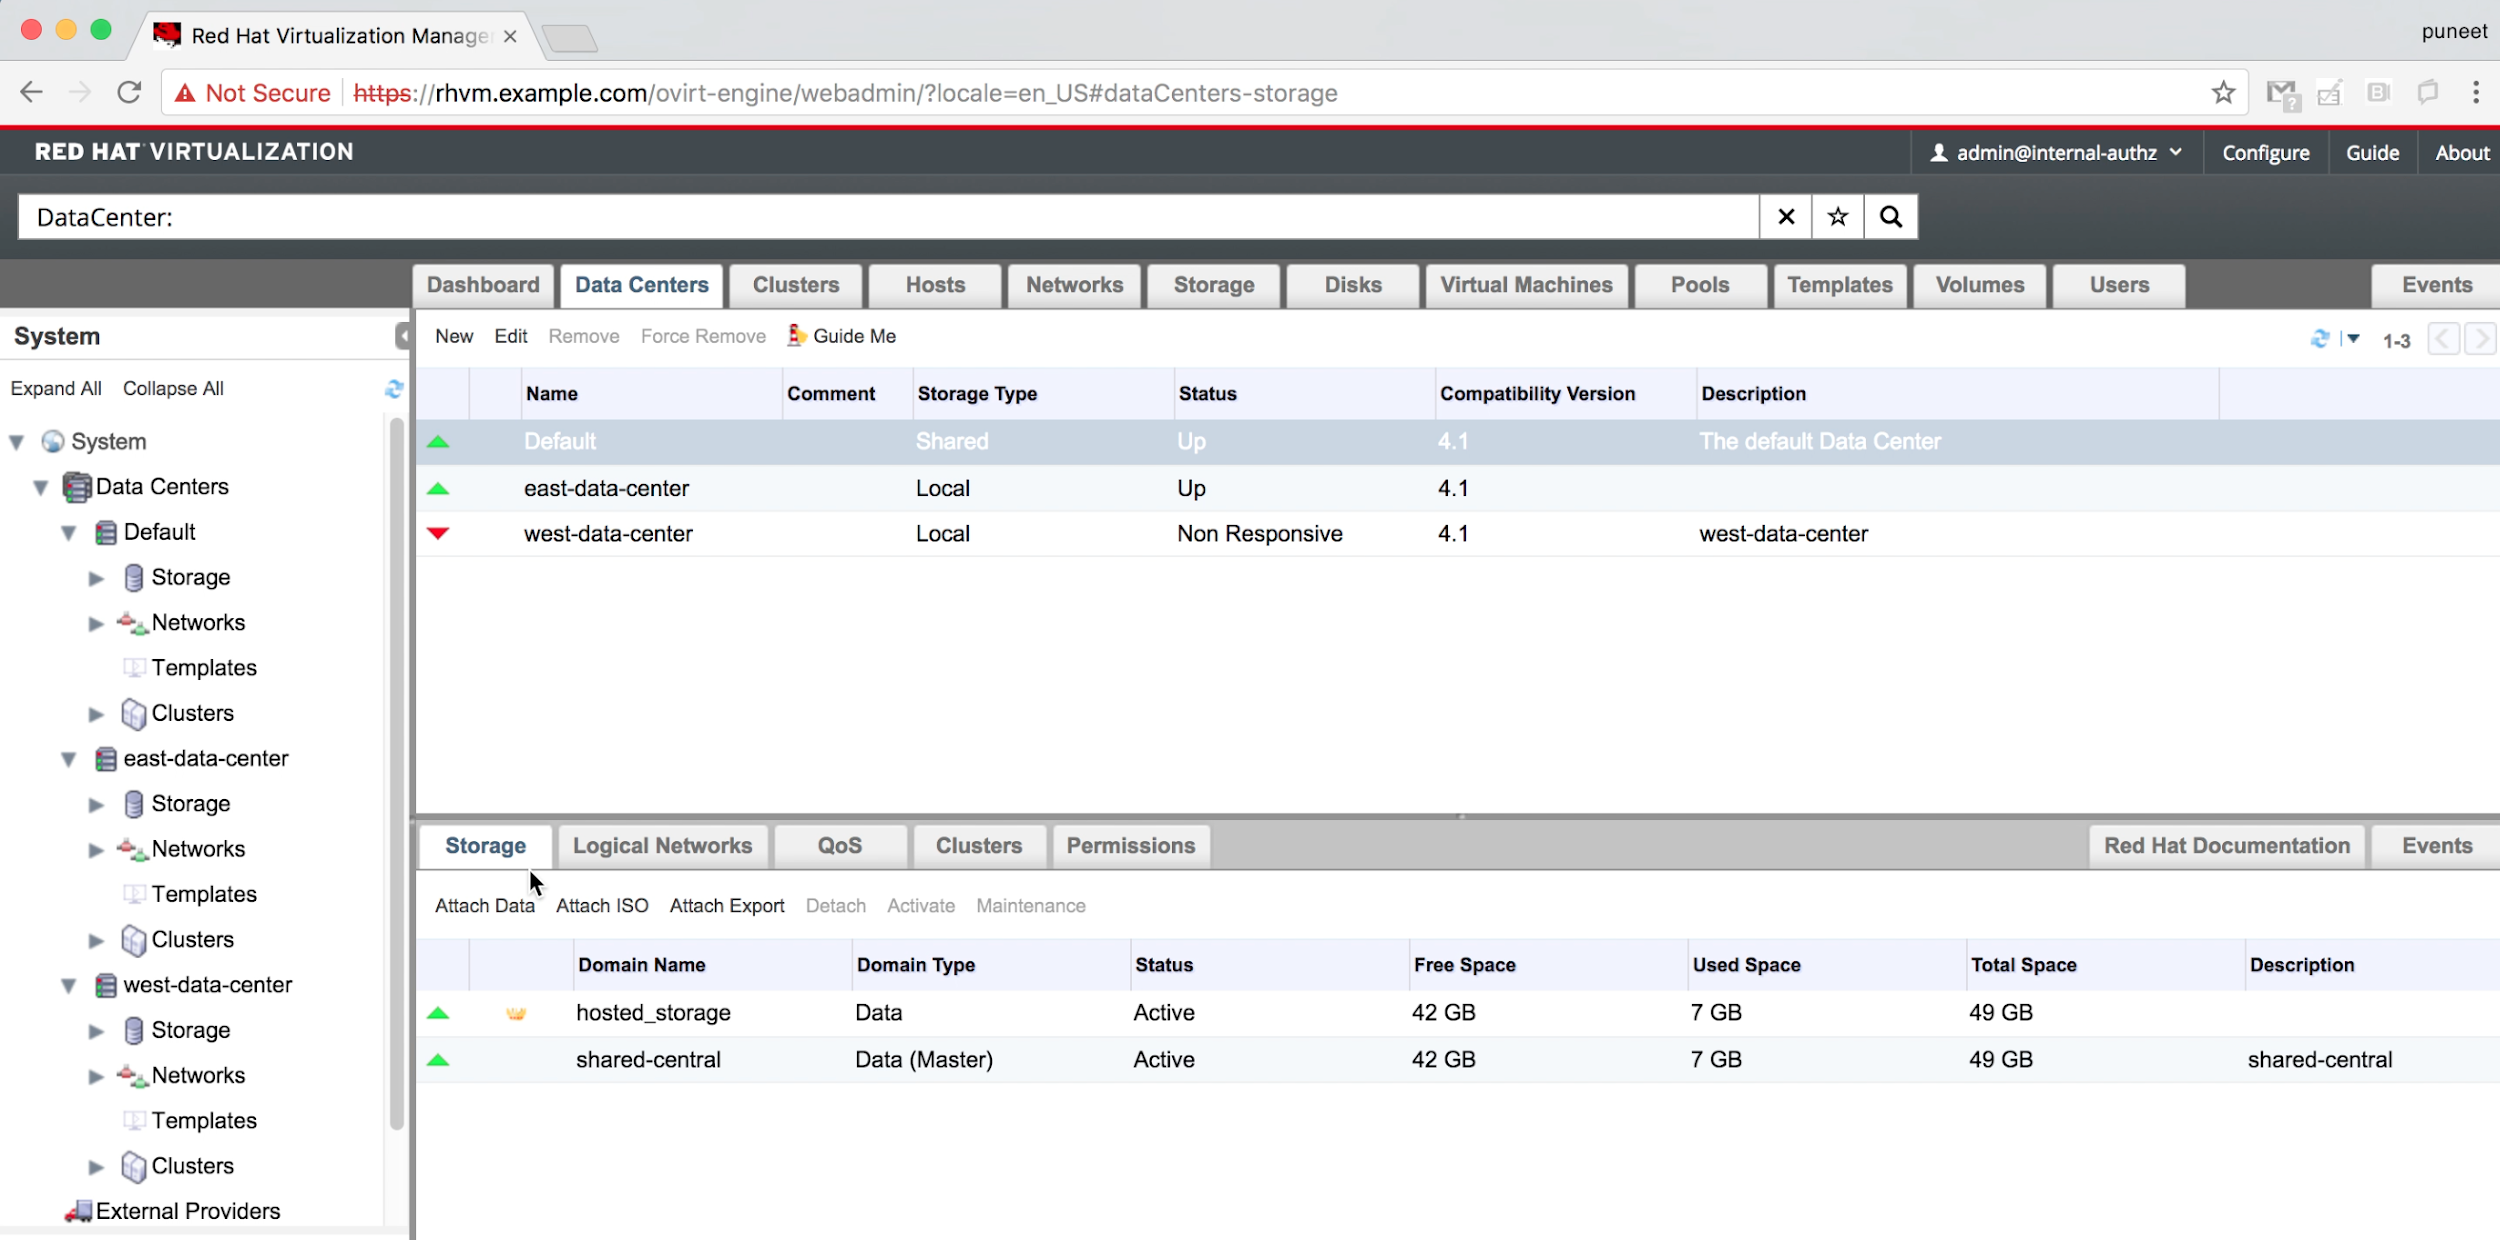Click the Expand All link
The width and height of the screenshot is (2500, 1240).
coord(56,389)
